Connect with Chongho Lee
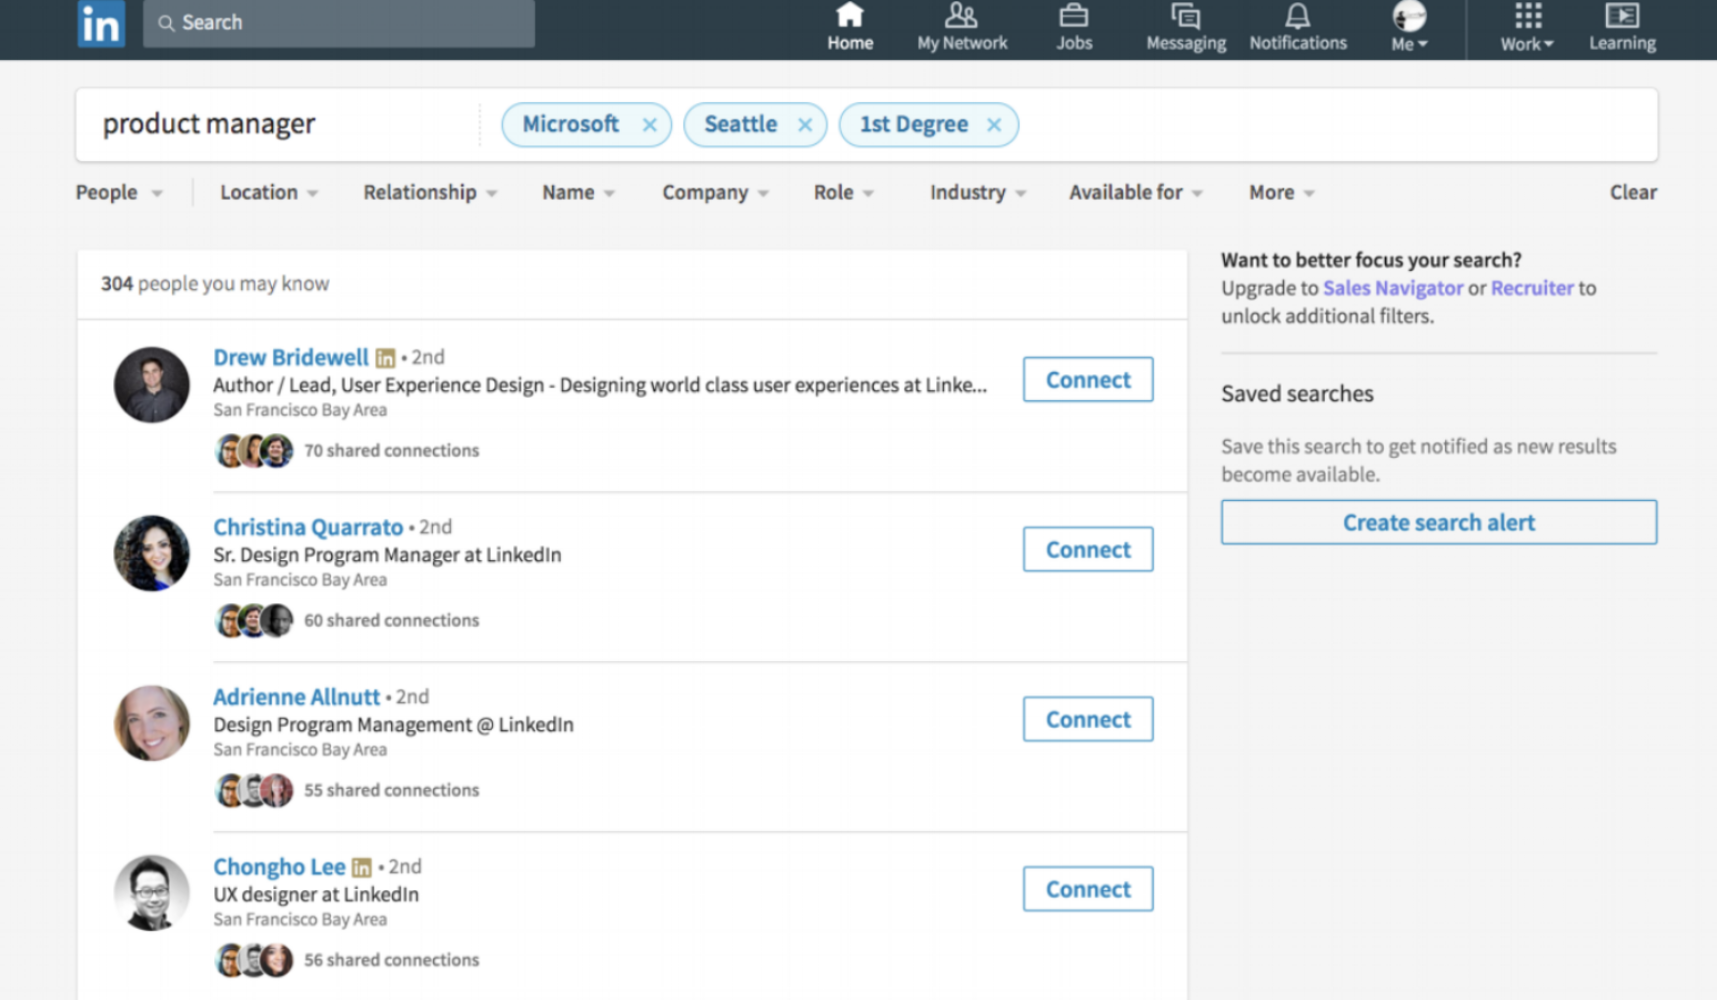 pos(1088,889)
